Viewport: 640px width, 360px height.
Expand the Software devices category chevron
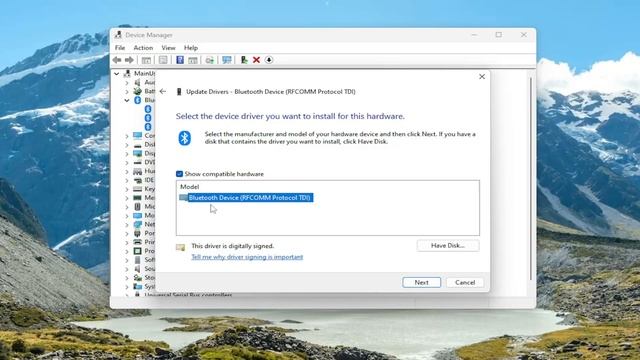point(127,260)
